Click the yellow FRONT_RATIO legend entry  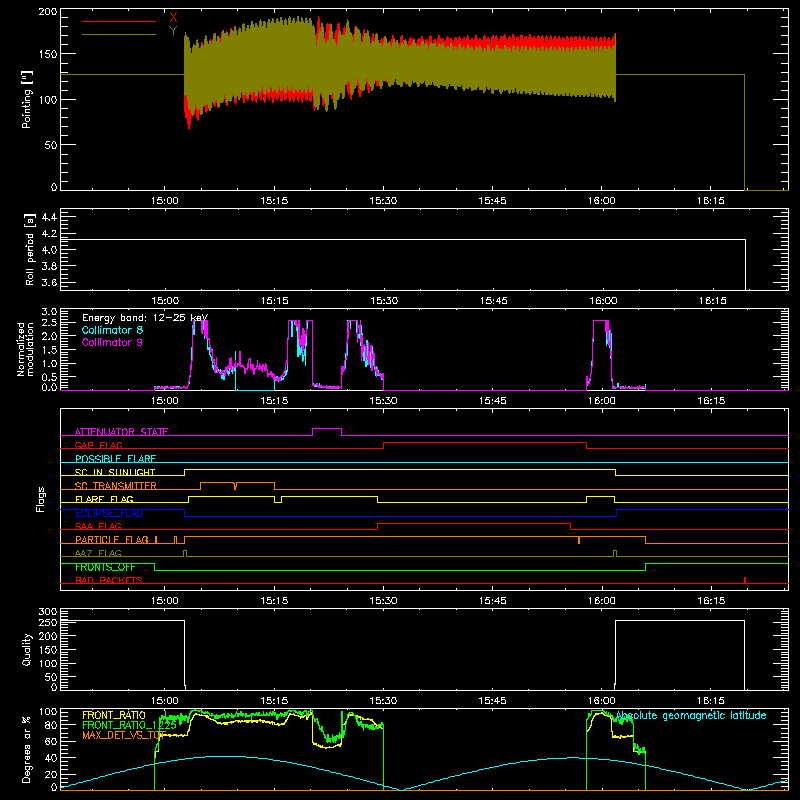pyautogui.click(x=114, y=715)
